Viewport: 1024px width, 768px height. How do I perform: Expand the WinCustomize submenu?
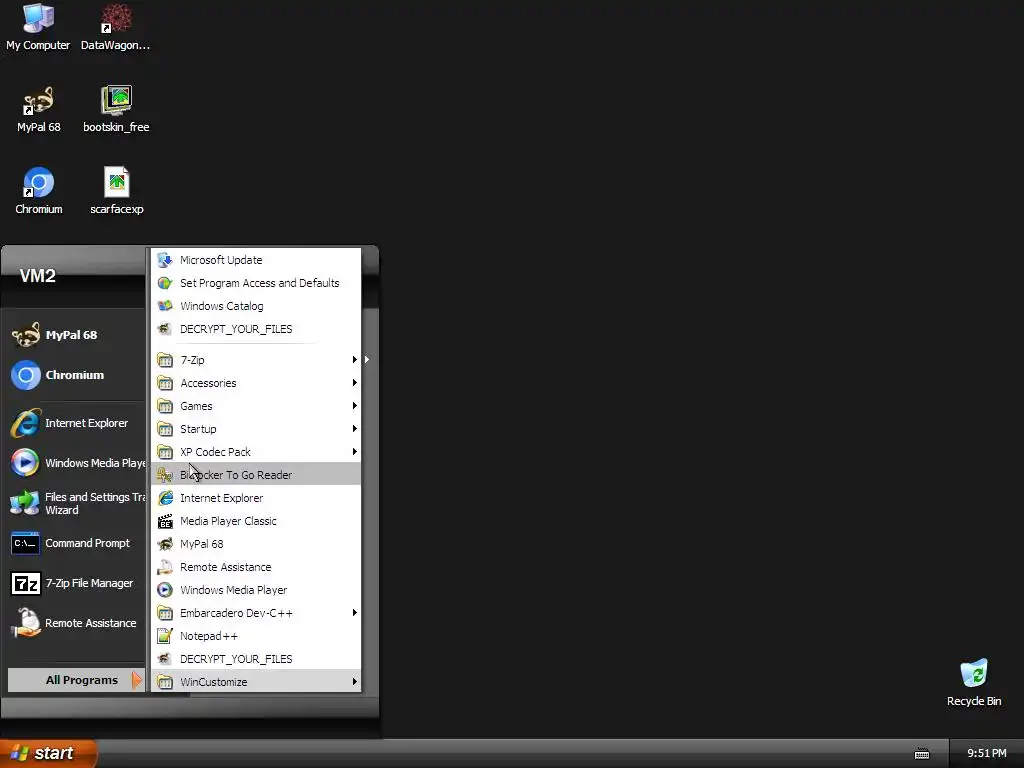point(256,682)
